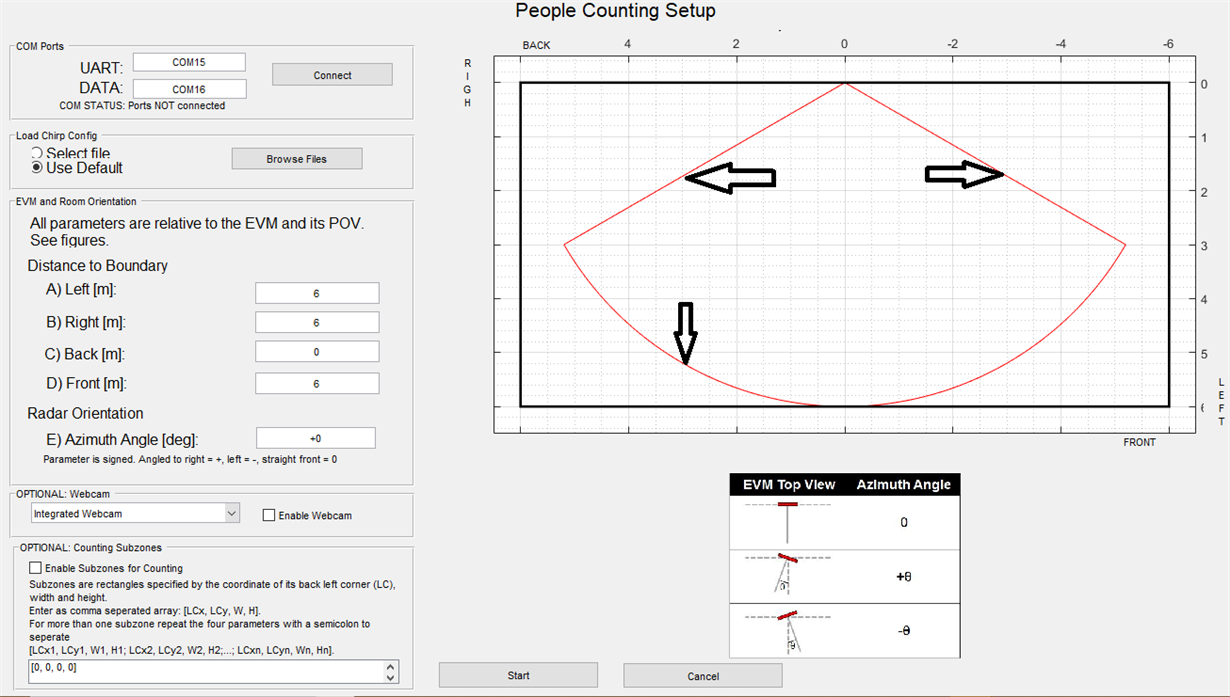Click Browse Files to load a chirp config

pos(296,158)
